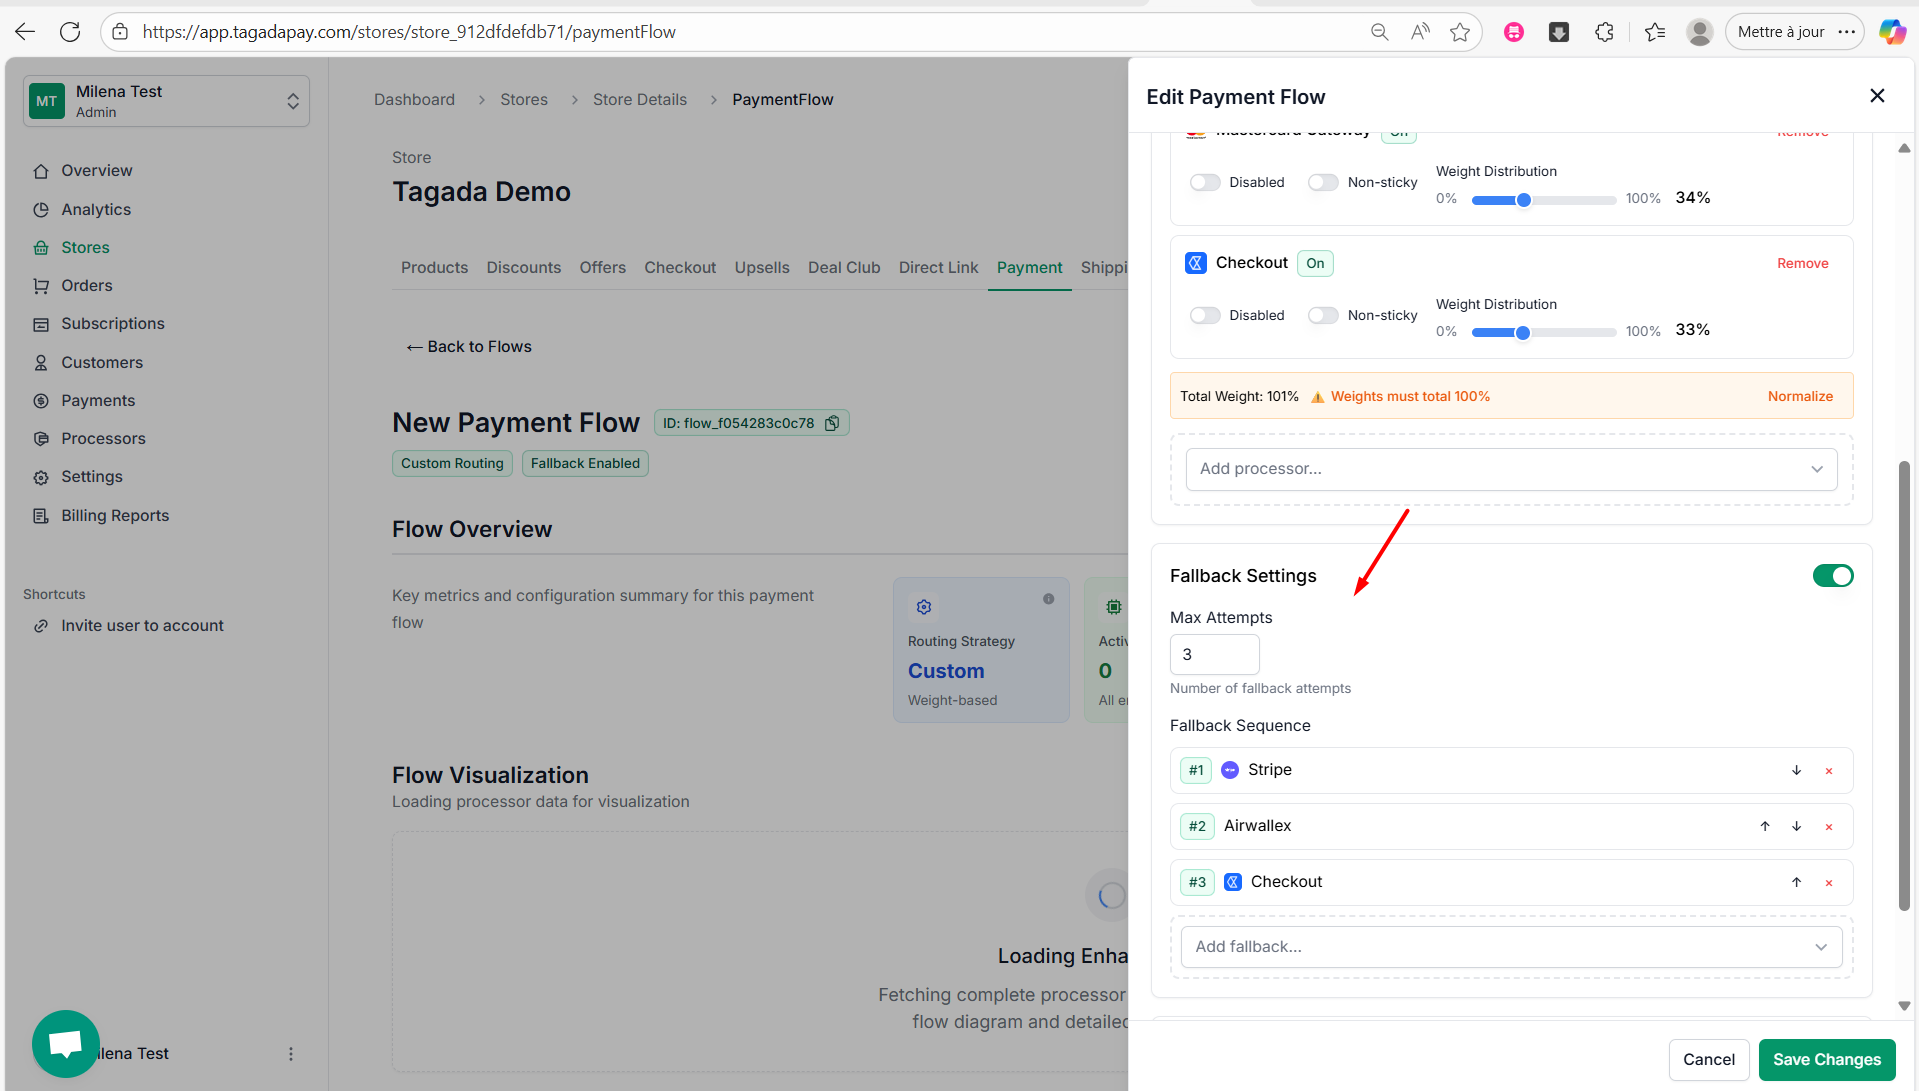Toggle Disabled switch for Mastercard Gateway processor

point(1205,182)
